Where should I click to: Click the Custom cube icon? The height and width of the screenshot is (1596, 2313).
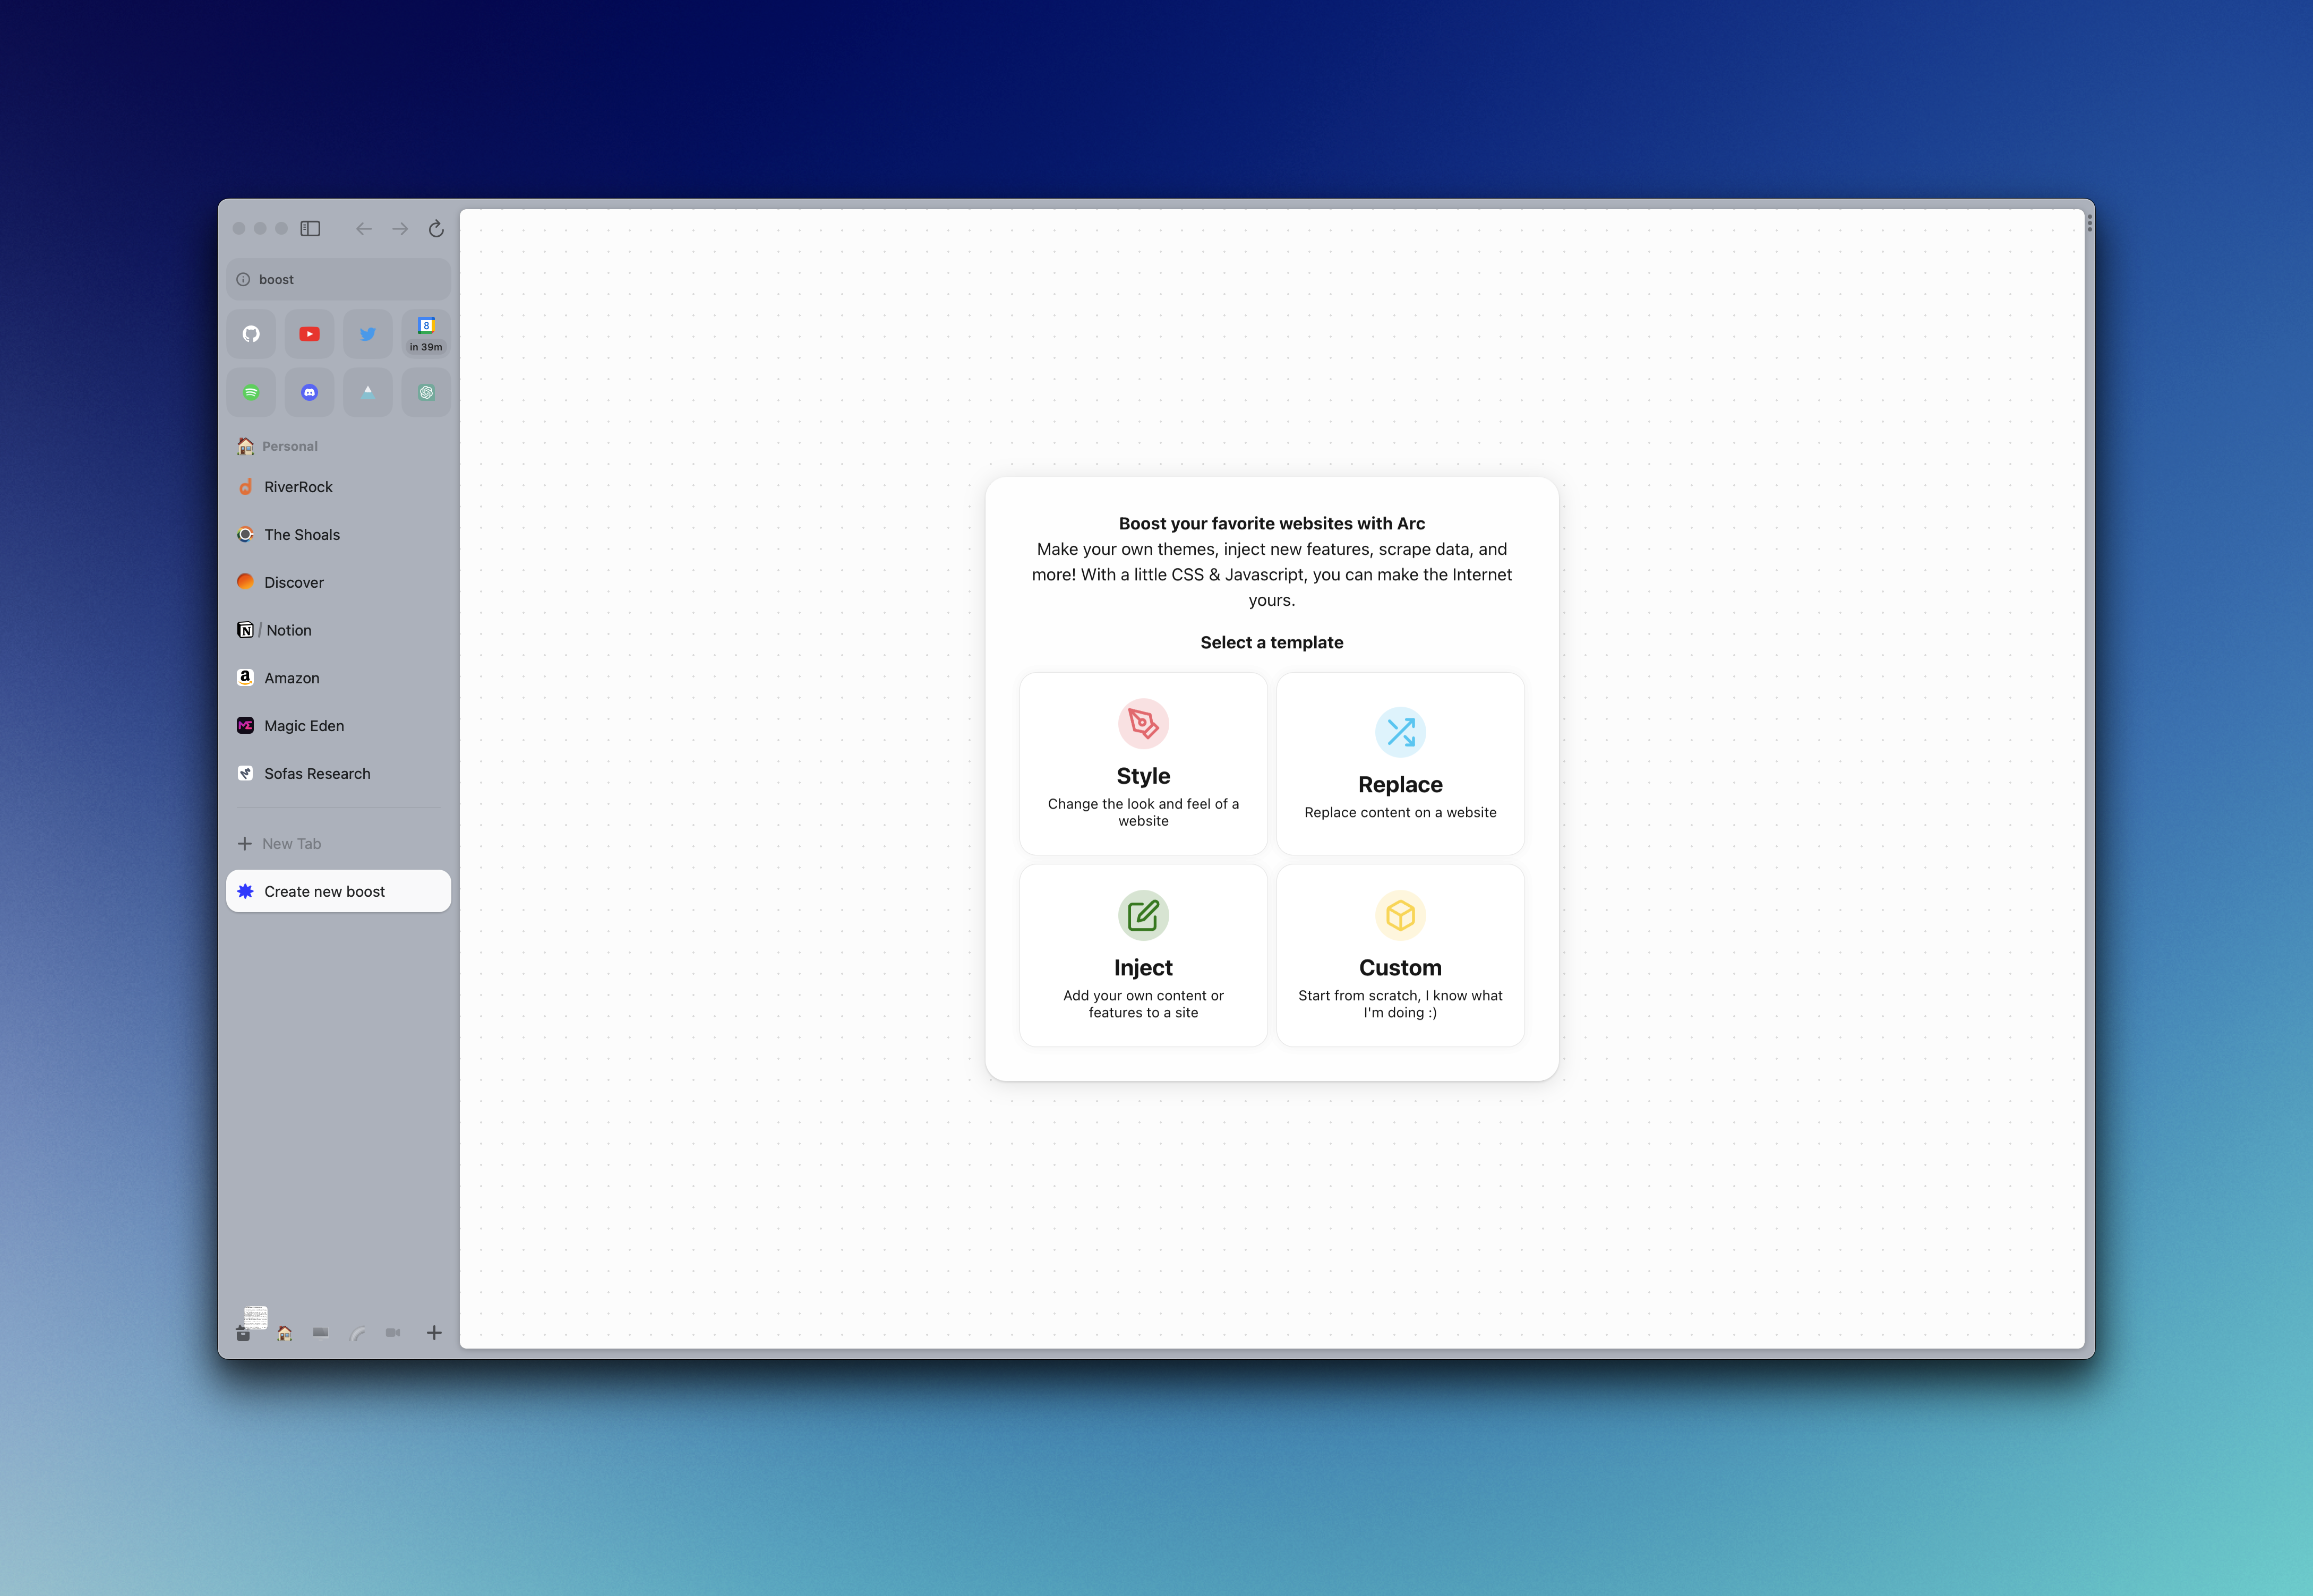point(1400,915)
